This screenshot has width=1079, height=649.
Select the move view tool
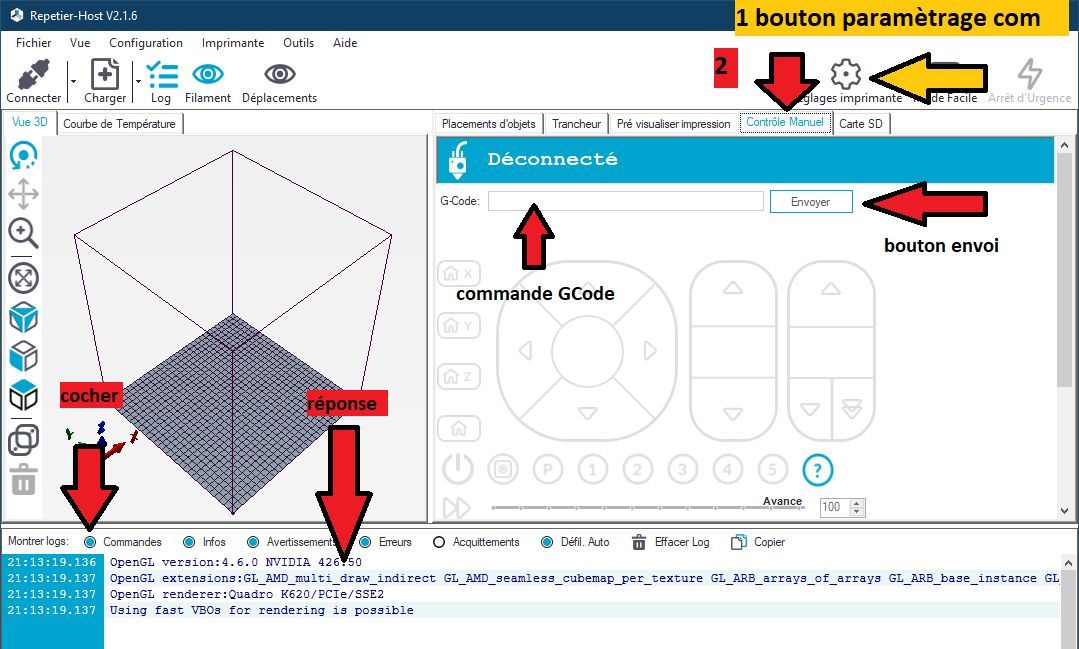click(23, 194)
